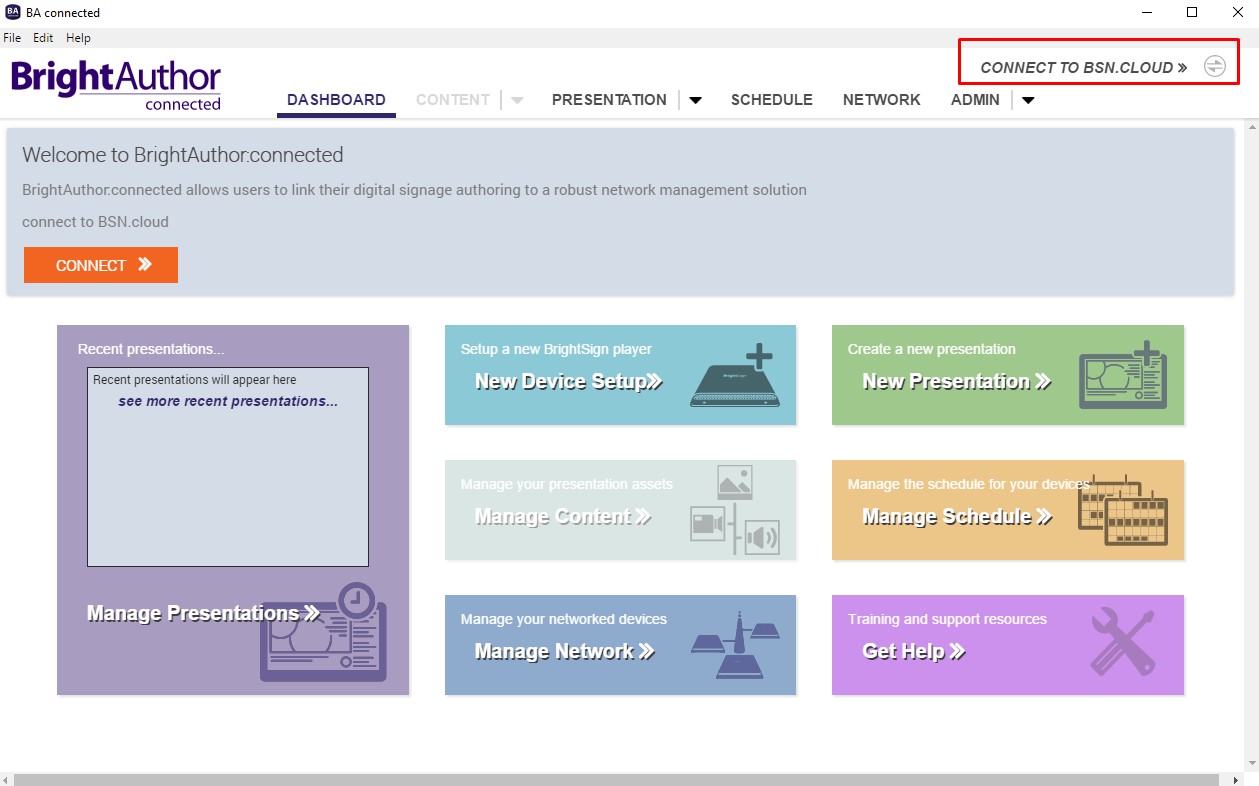
Task: Click 'Recent presentations will appear here' text
Action: point(194,380)
